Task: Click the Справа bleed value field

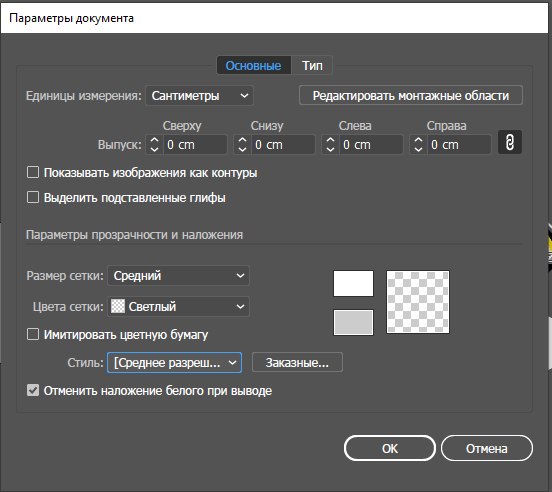Action: pos(459,145)
